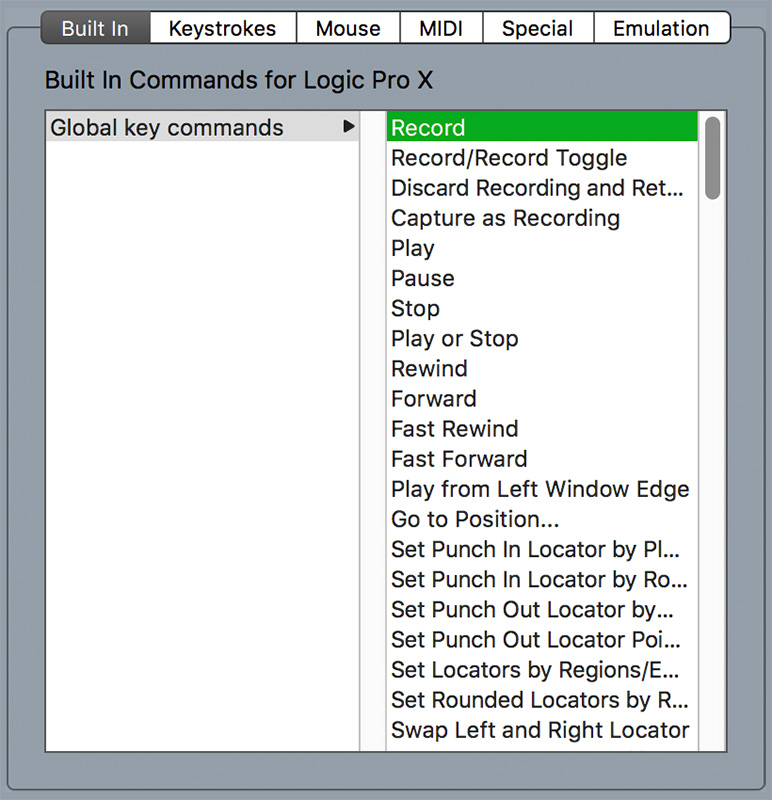
Task: Open the Mouse tab
Action: [x=348, y=29]
